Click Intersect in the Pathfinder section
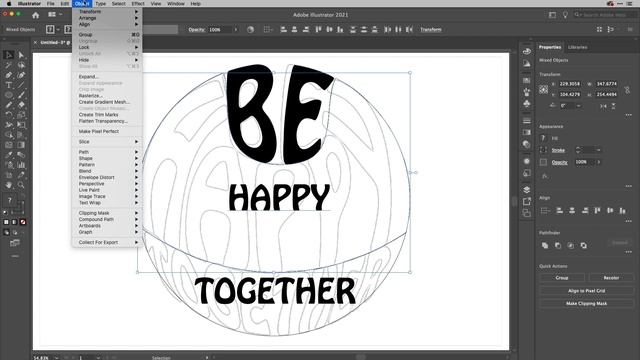Image resolution: width=640 pixels, height=360 pixels. pos(571,245)
